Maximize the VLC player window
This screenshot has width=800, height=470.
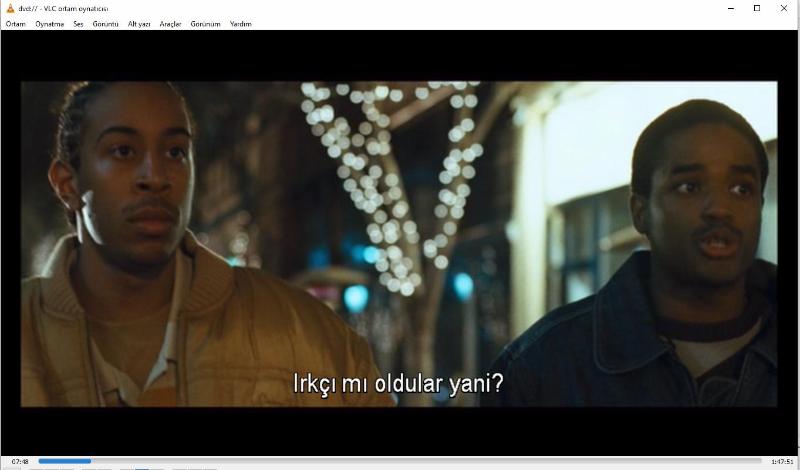point(757,8)
